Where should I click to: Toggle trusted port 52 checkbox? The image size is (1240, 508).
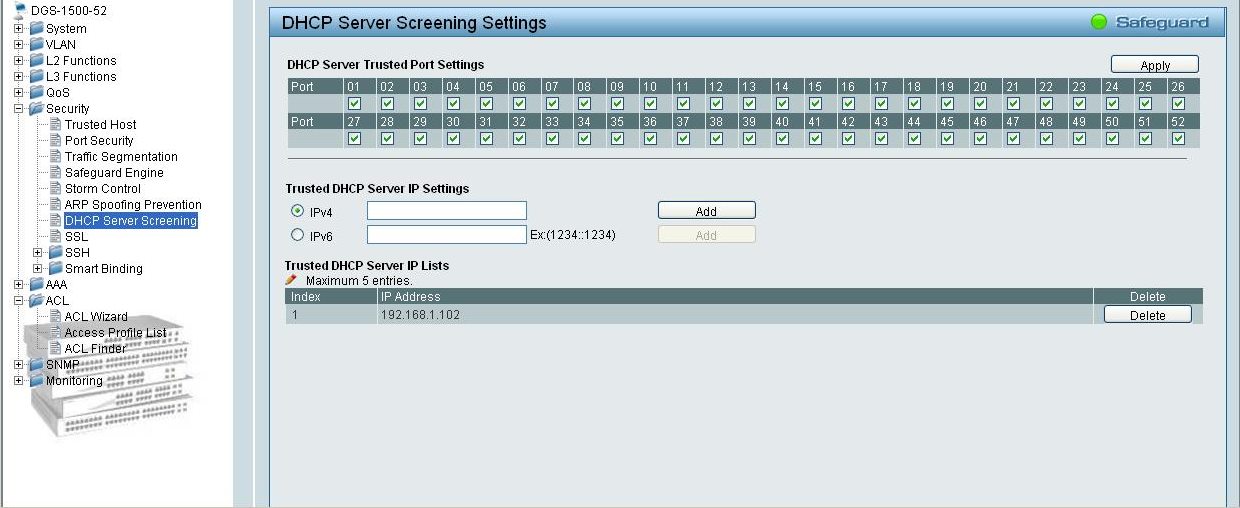pyautogui.click(x=1178, y=138)
